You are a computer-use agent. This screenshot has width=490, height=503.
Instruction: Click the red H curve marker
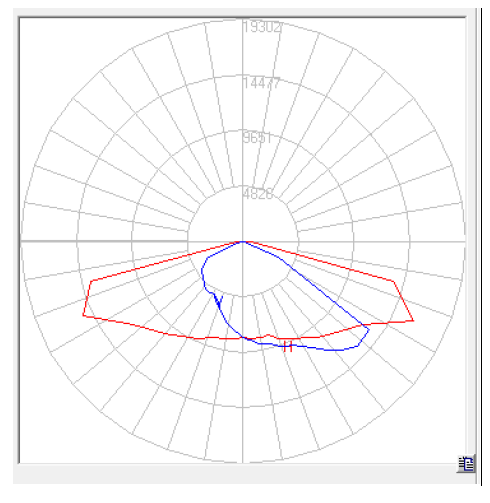[288, 347]
